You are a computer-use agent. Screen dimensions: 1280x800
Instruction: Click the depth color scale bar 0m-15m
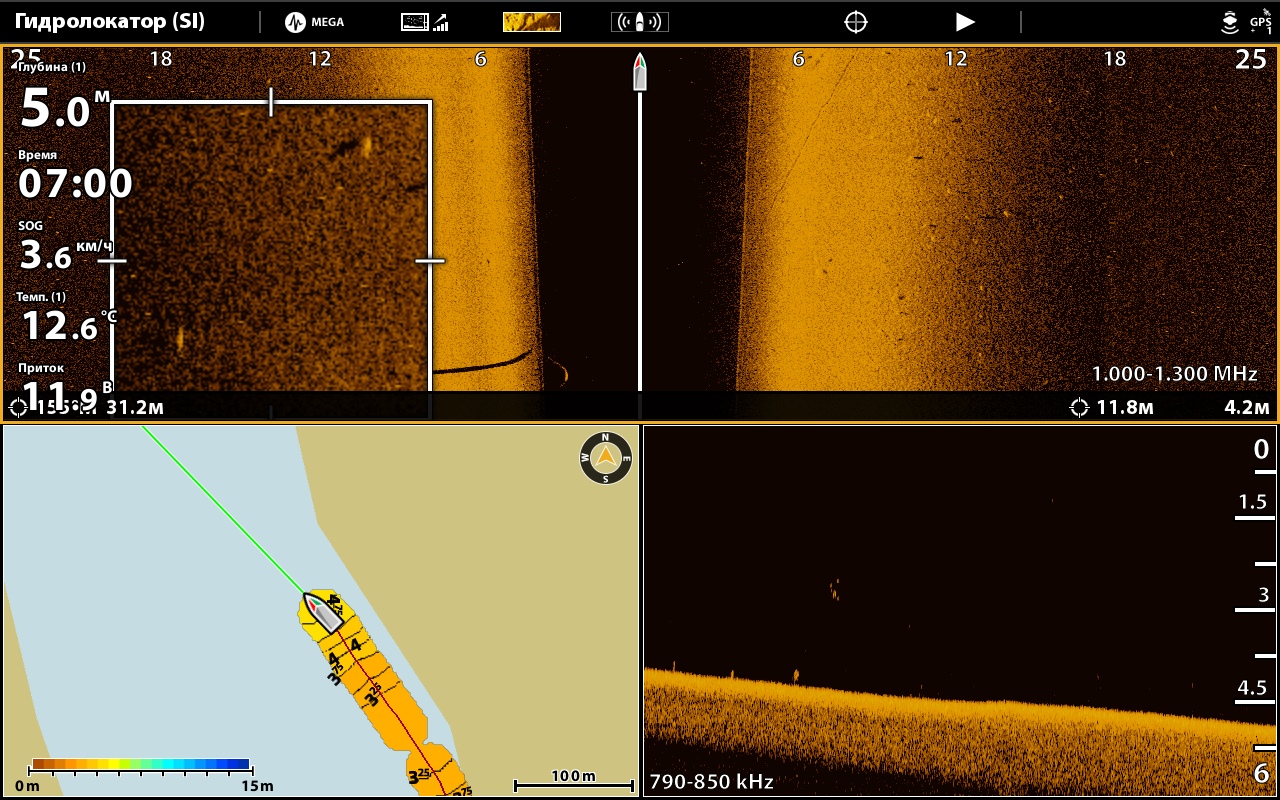coord(140,765)
